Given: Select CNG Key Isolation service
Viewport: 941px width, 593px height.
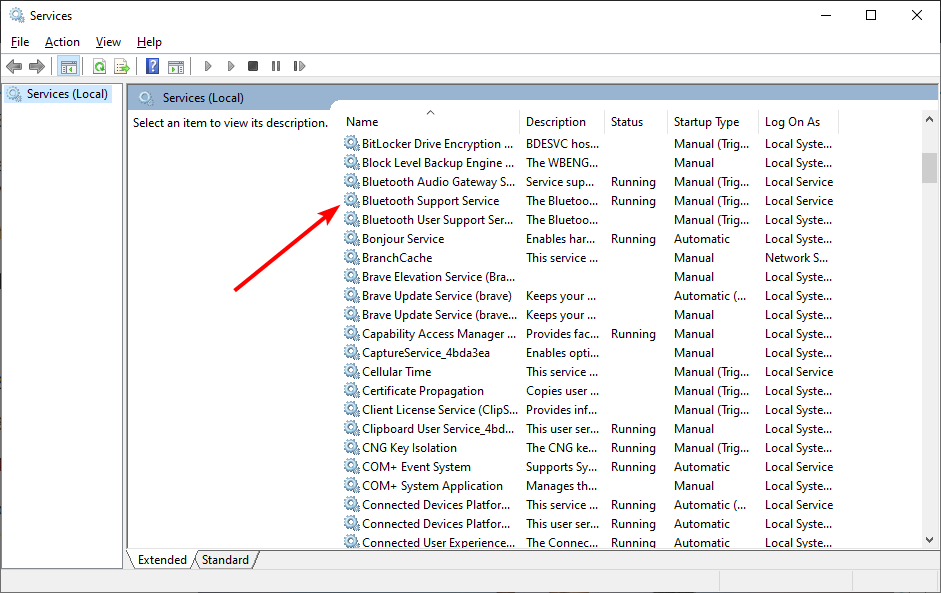Looking at the screenshot, I should pos(589,448).
